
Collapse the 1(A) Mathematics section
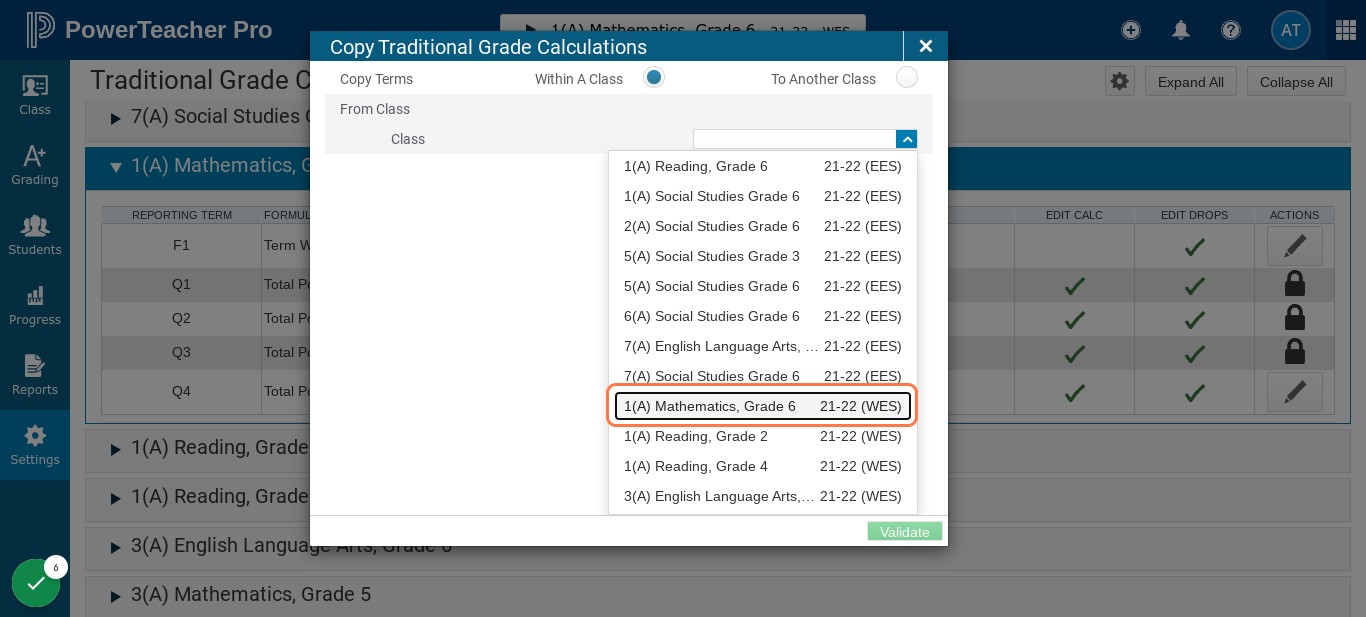point(116,167)
